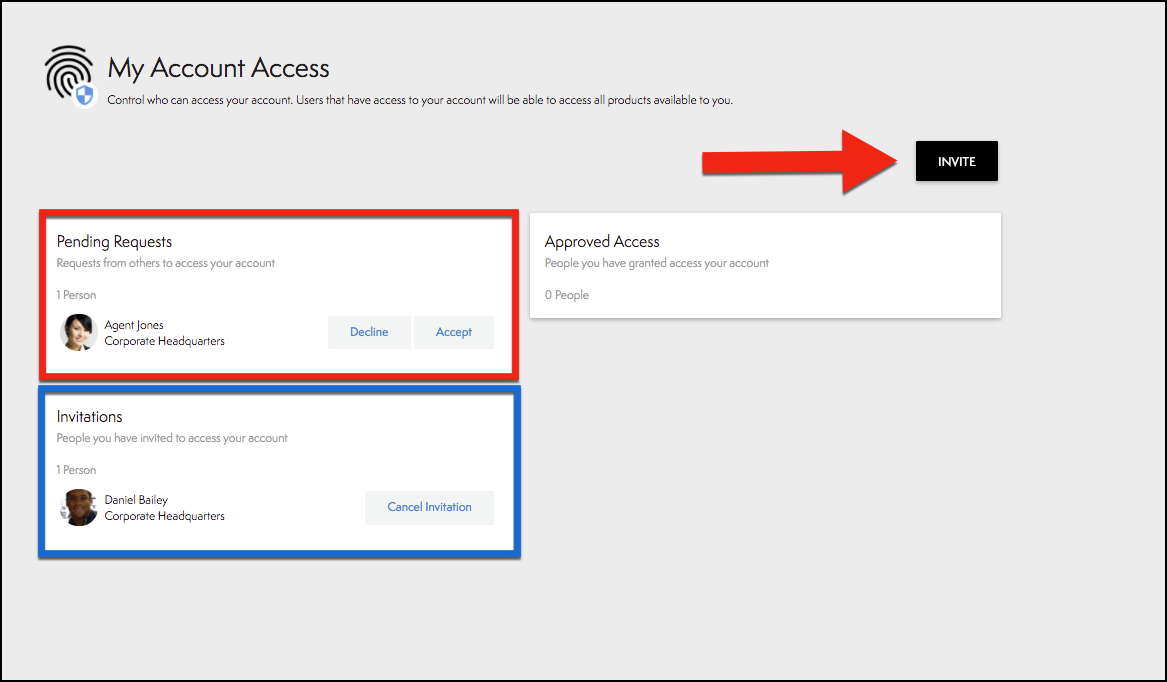The width and height of the screenshot is (1167, 682).
Task: Click the Approved Access card heading
Action: point(602,242)
